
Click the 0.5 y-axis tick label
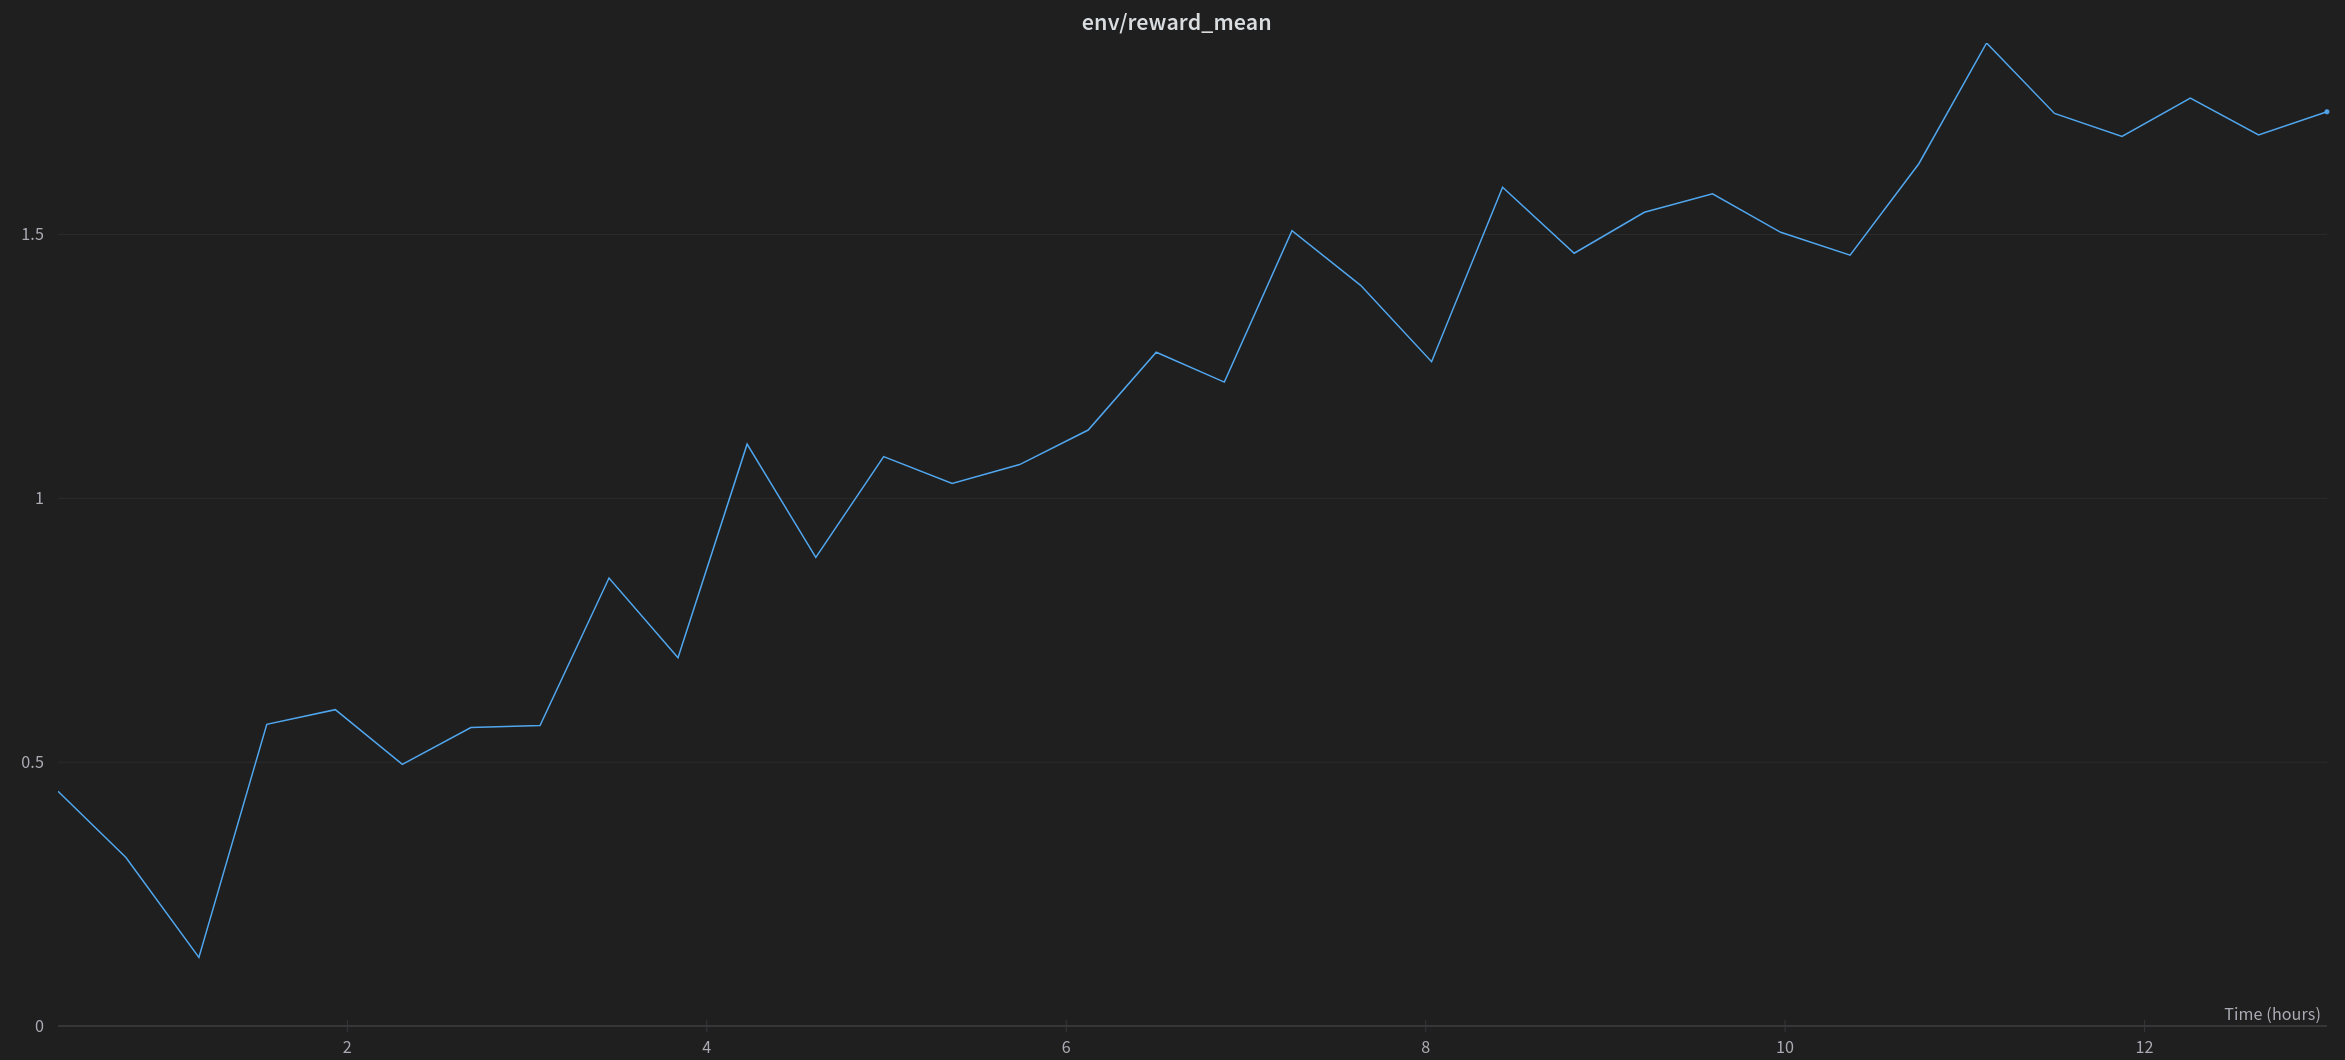(33, 762)
